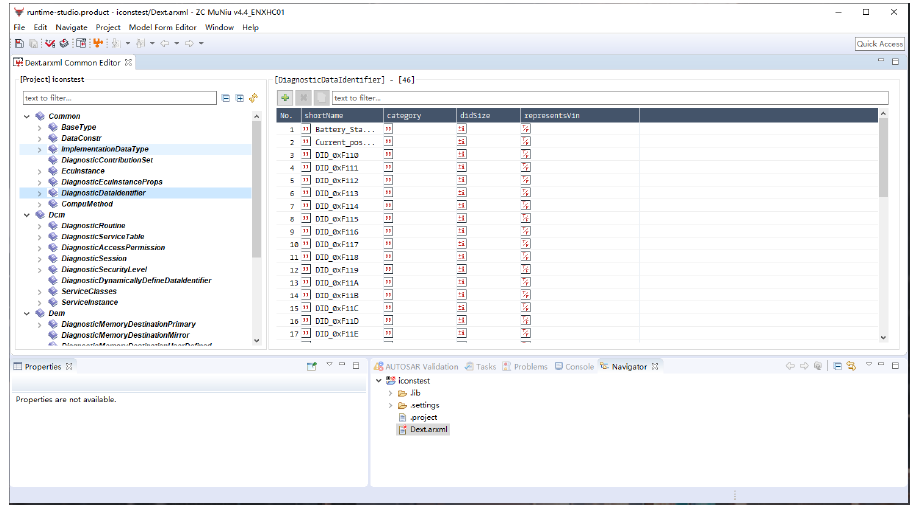Expand the ServiceClasses tree node
This screenshot has height=508, width=917.
(x=40, y=292)
